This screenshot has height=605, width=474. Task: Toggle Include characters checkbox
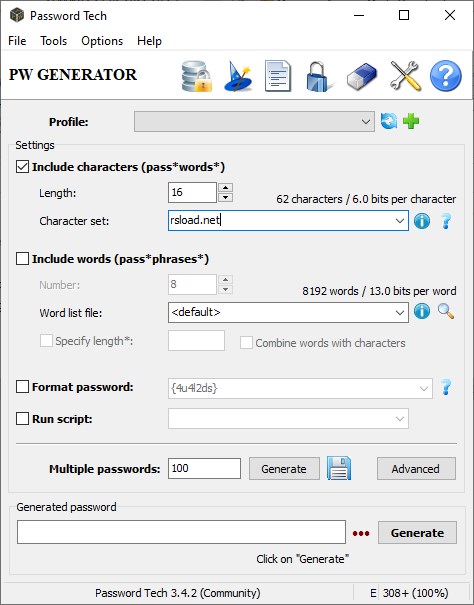(22, 167)
